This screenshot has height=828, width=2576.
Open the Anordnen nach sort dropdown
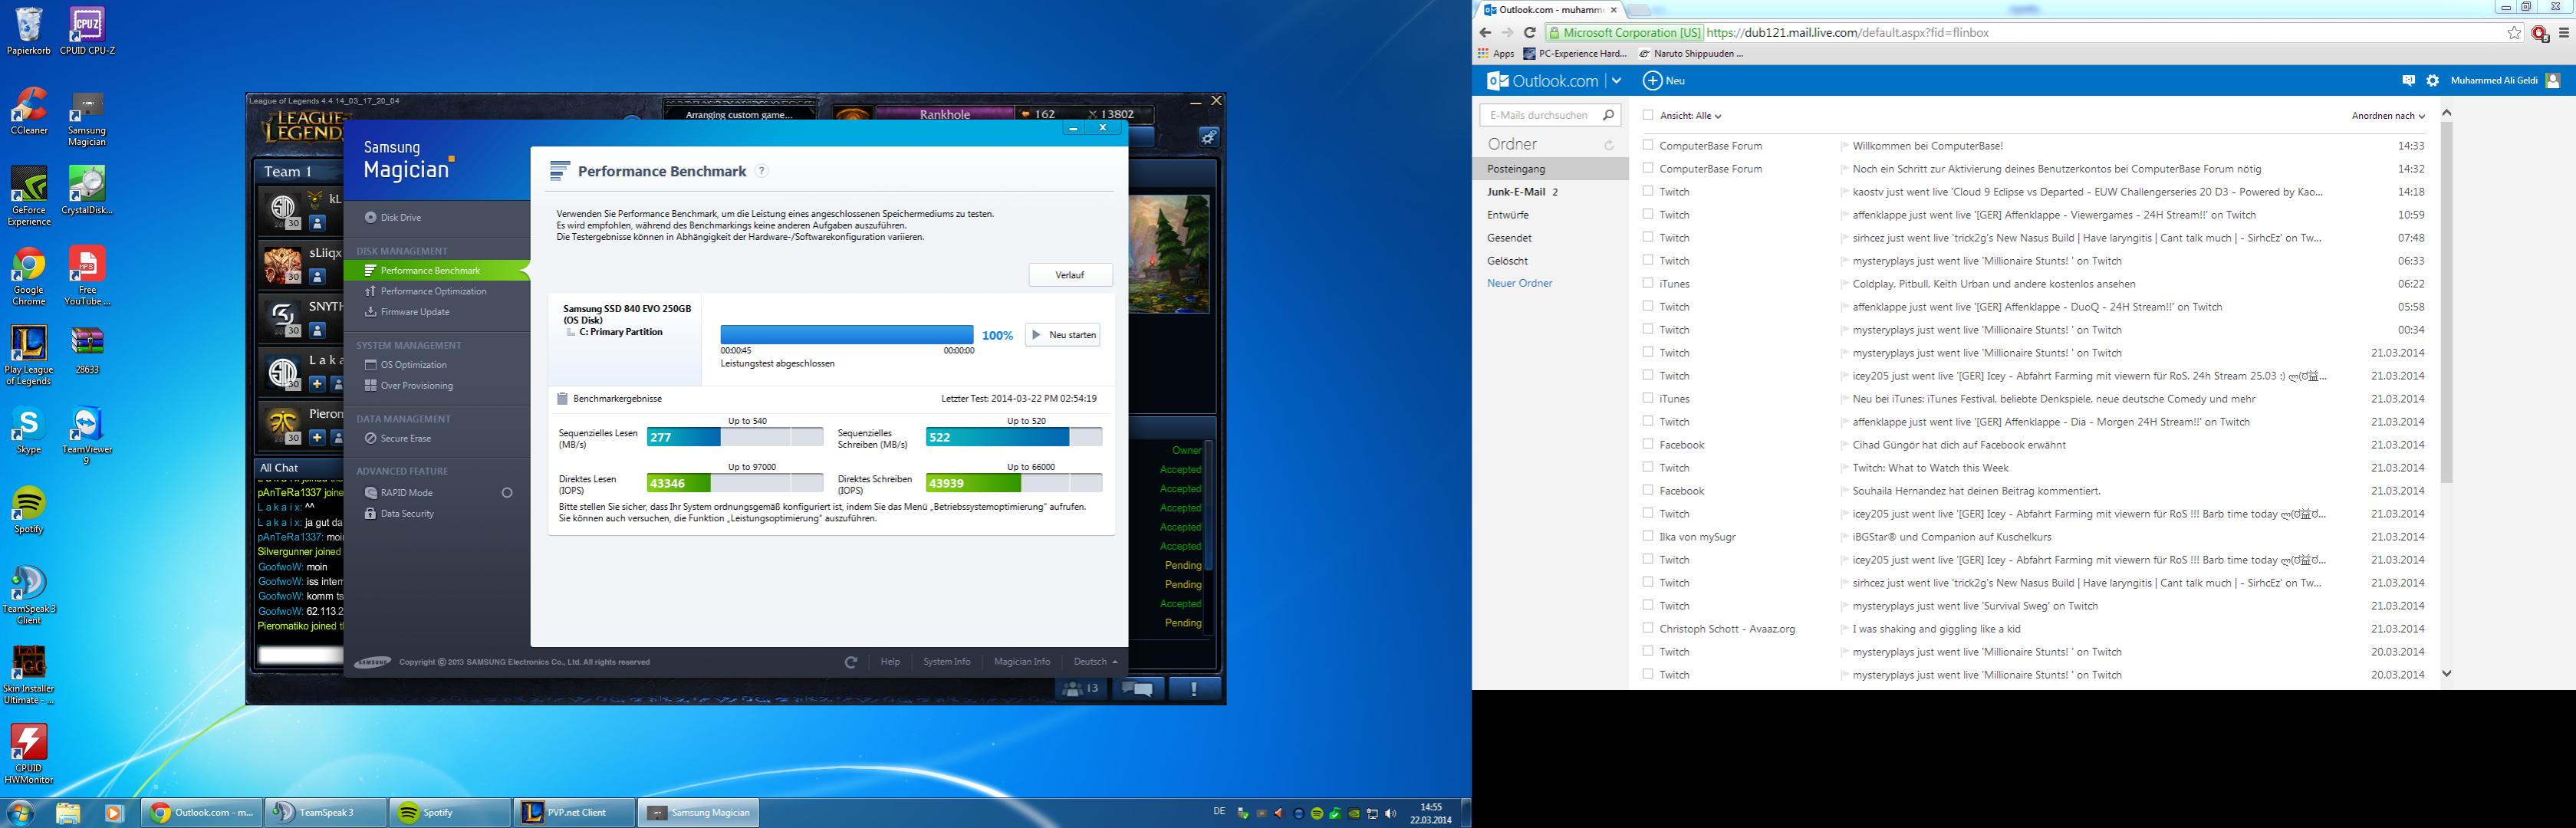[2388, 116]
